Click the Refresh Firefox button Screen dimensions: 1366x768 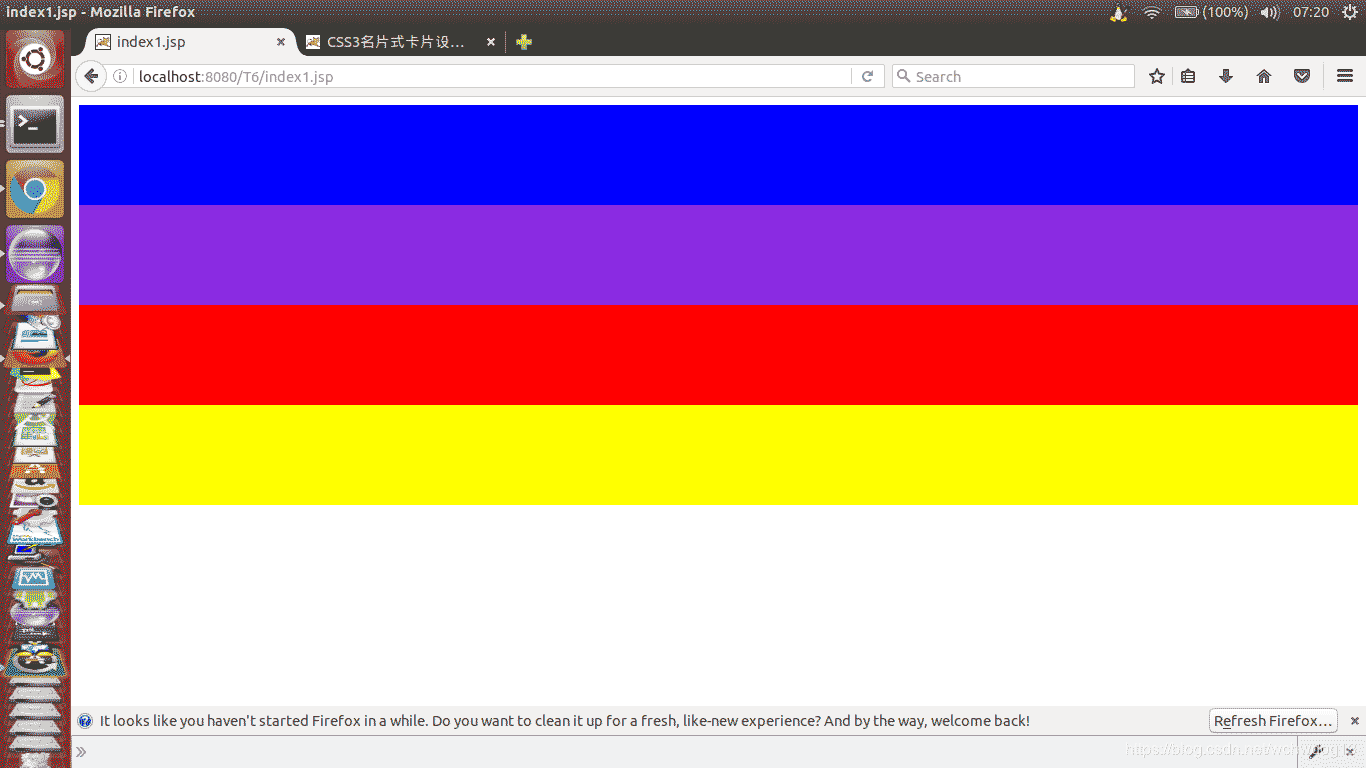pyautogui.click(x=1272, y=721)
